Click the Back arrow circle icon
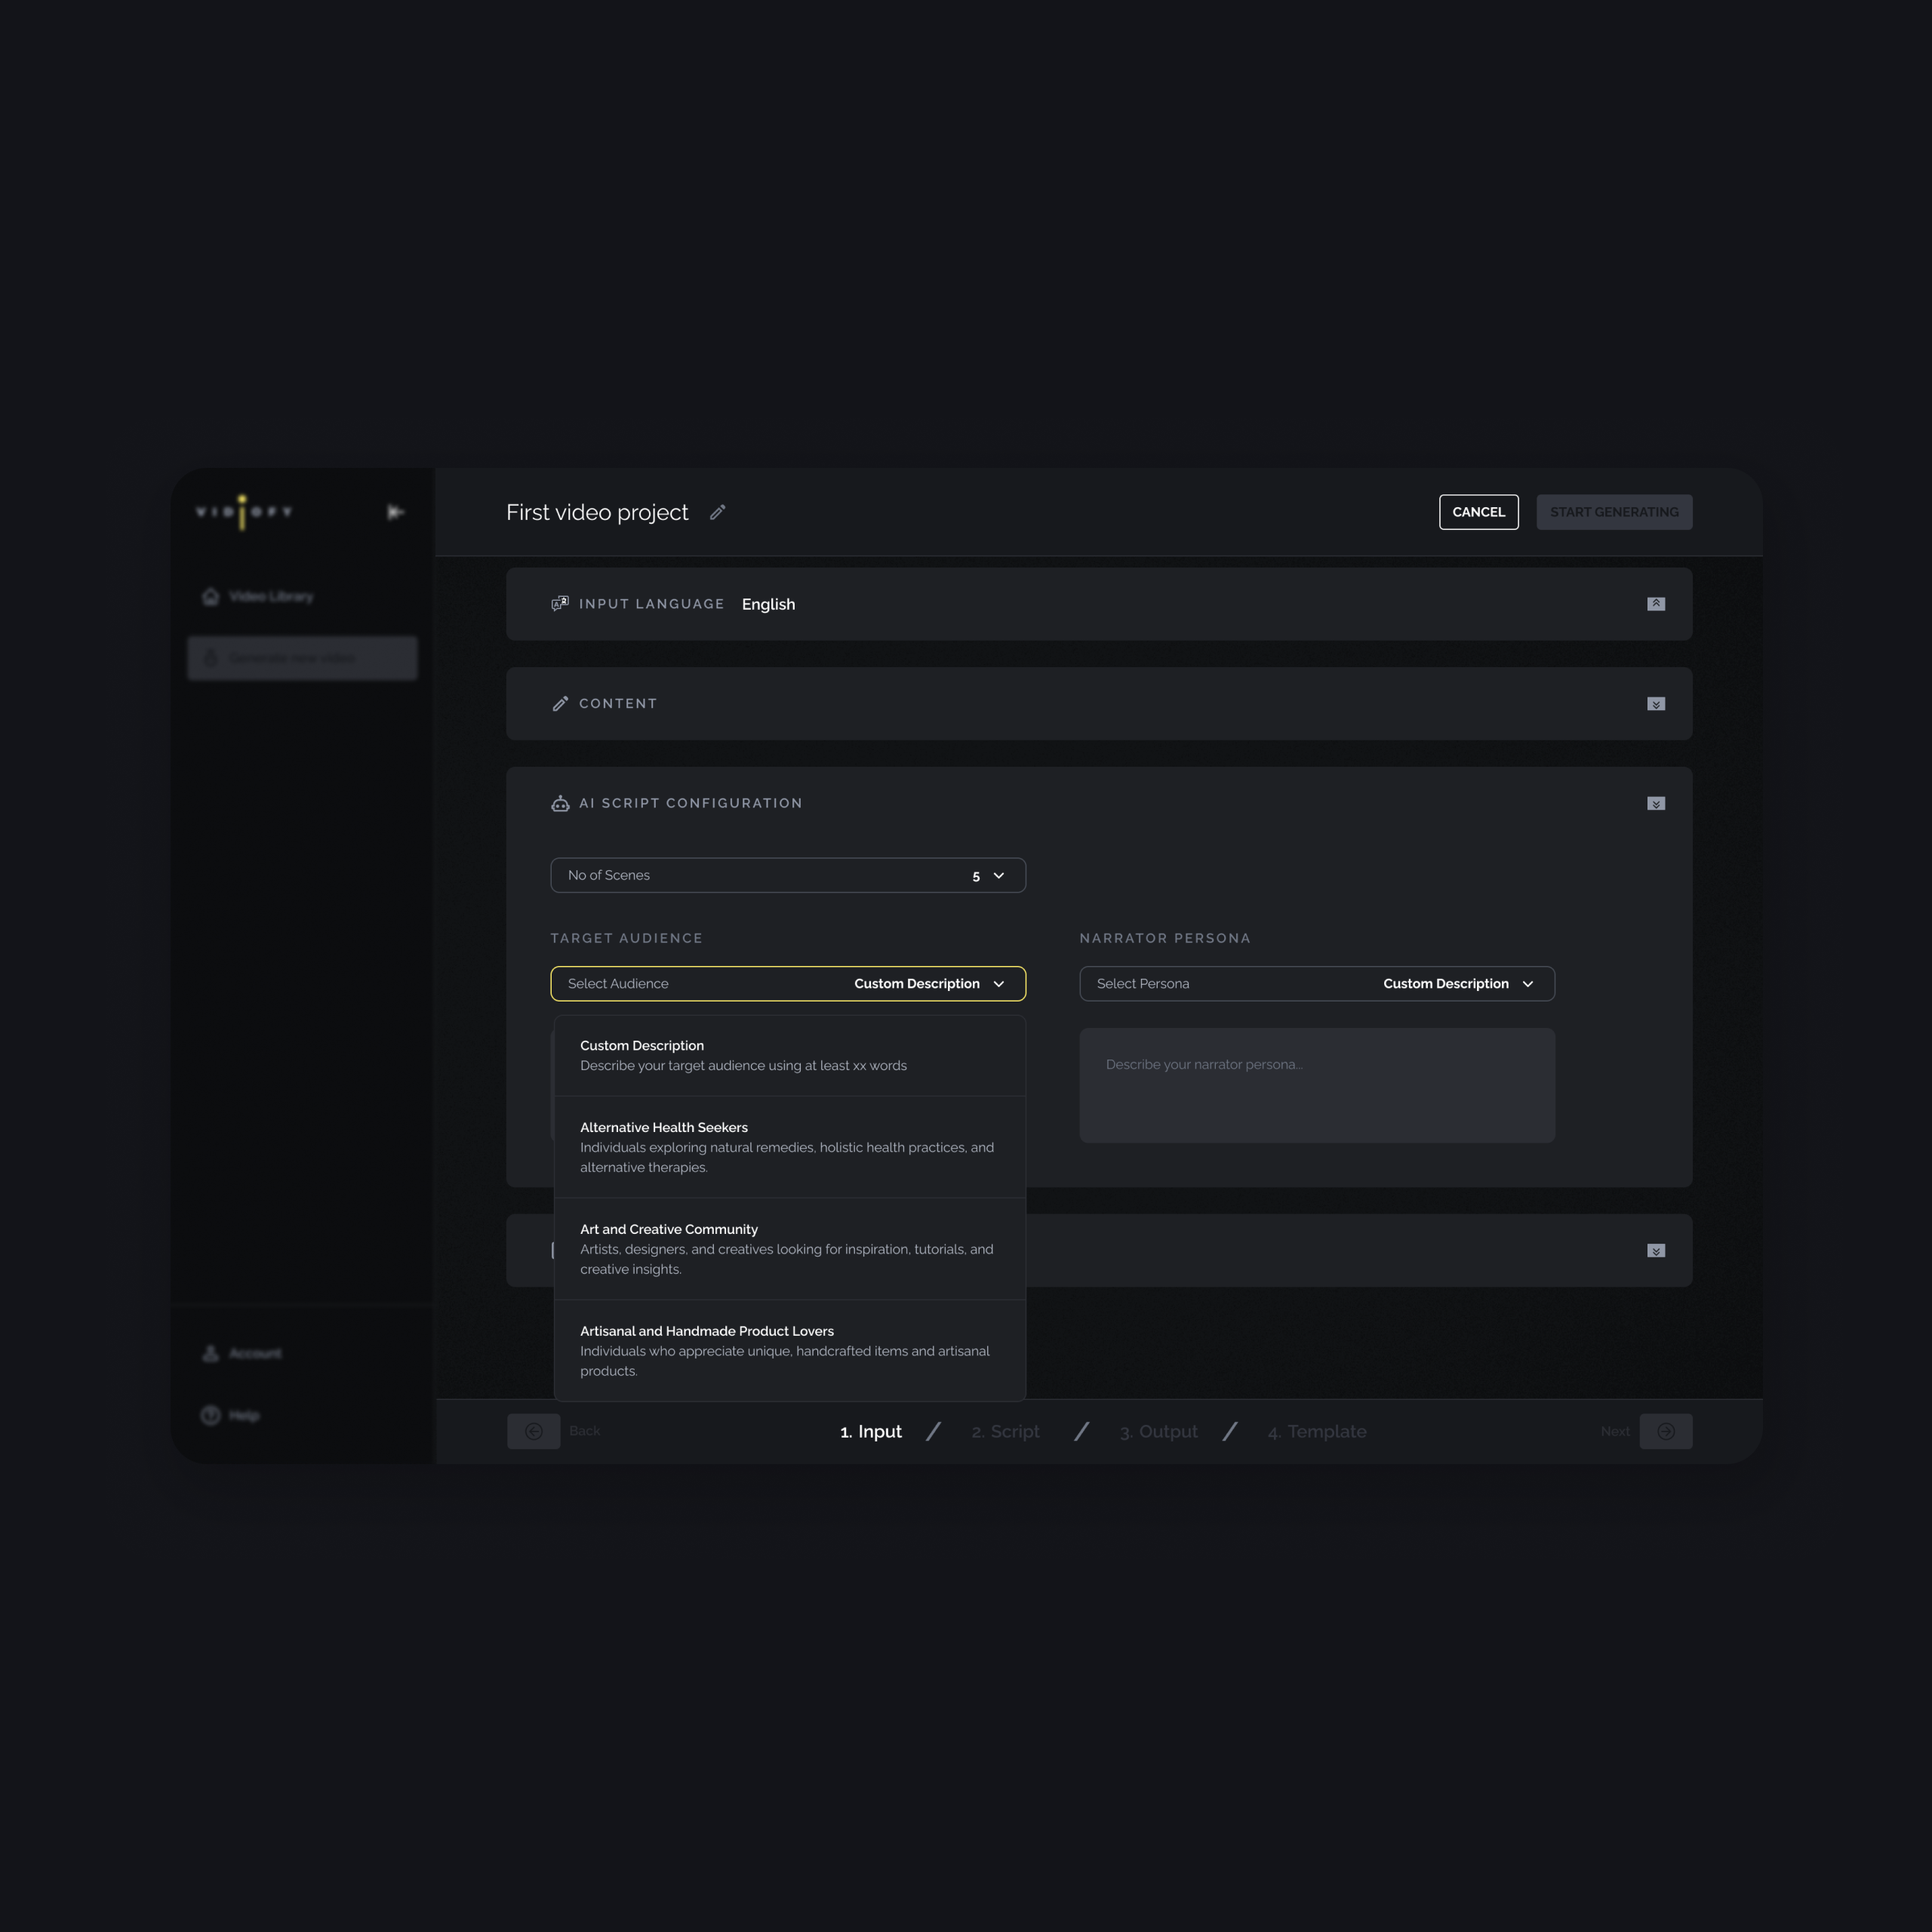1932x1932 pixels. coord(534,1431)
